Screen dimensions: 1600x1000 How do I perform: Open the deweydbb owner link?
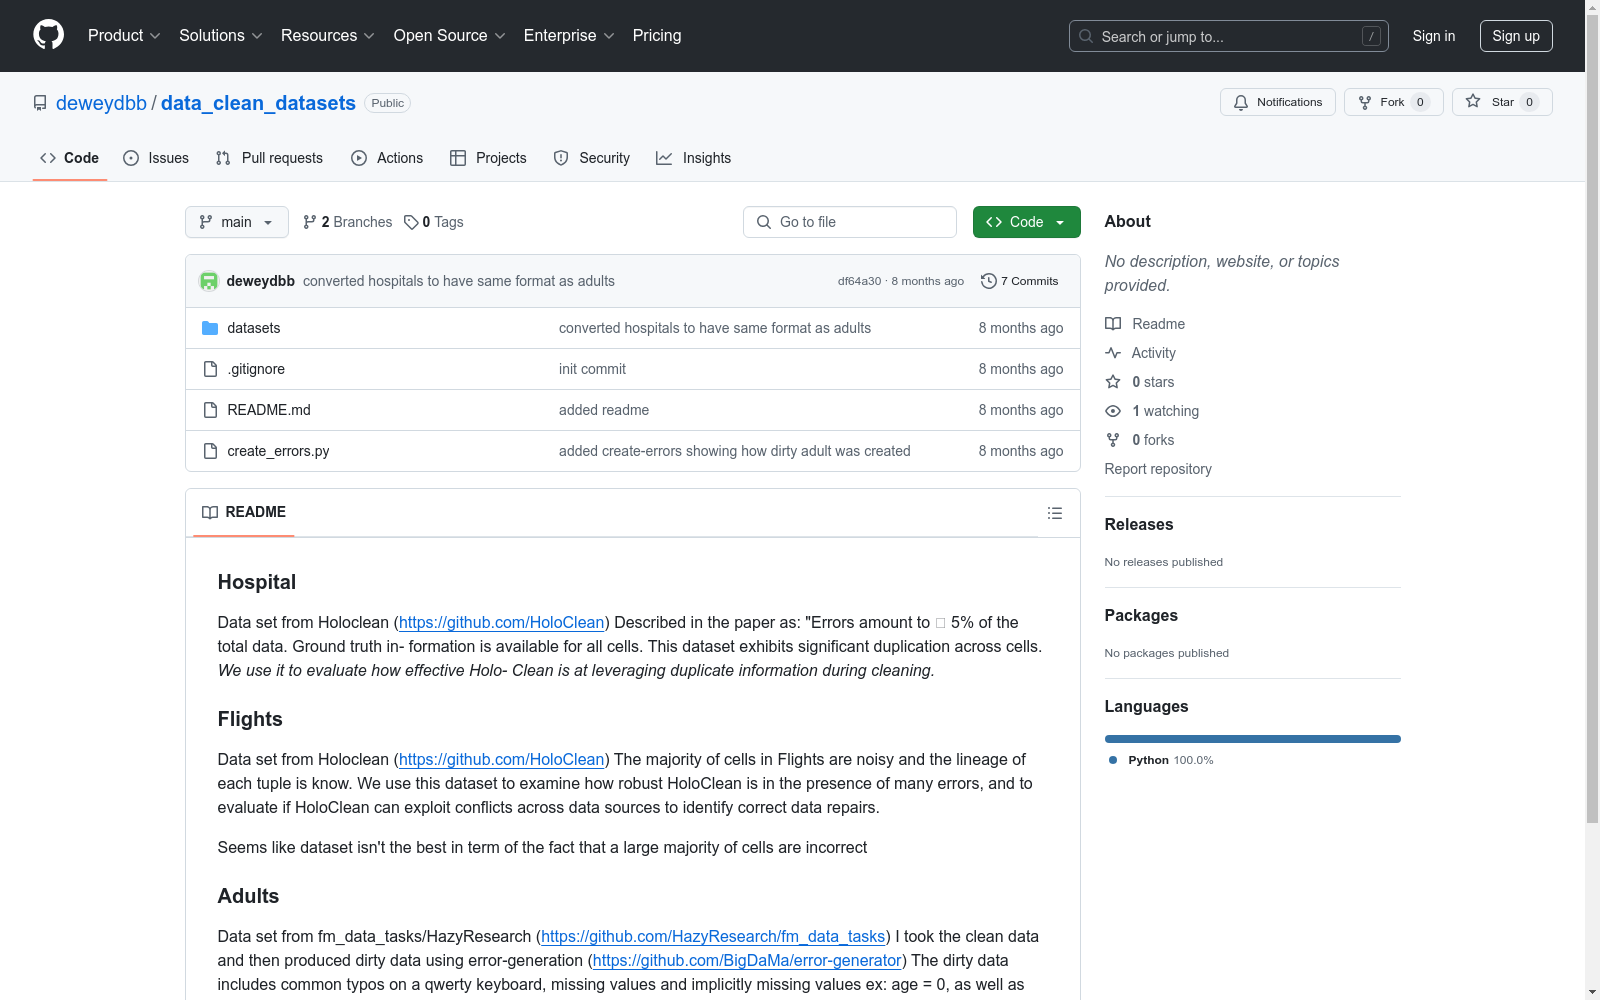pos(101,103)
